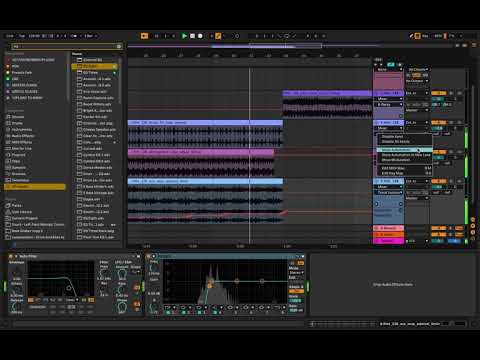Open the first purple track's Master output dropdown
Viewport: 480px width, 360px height.
pos(417,110)
